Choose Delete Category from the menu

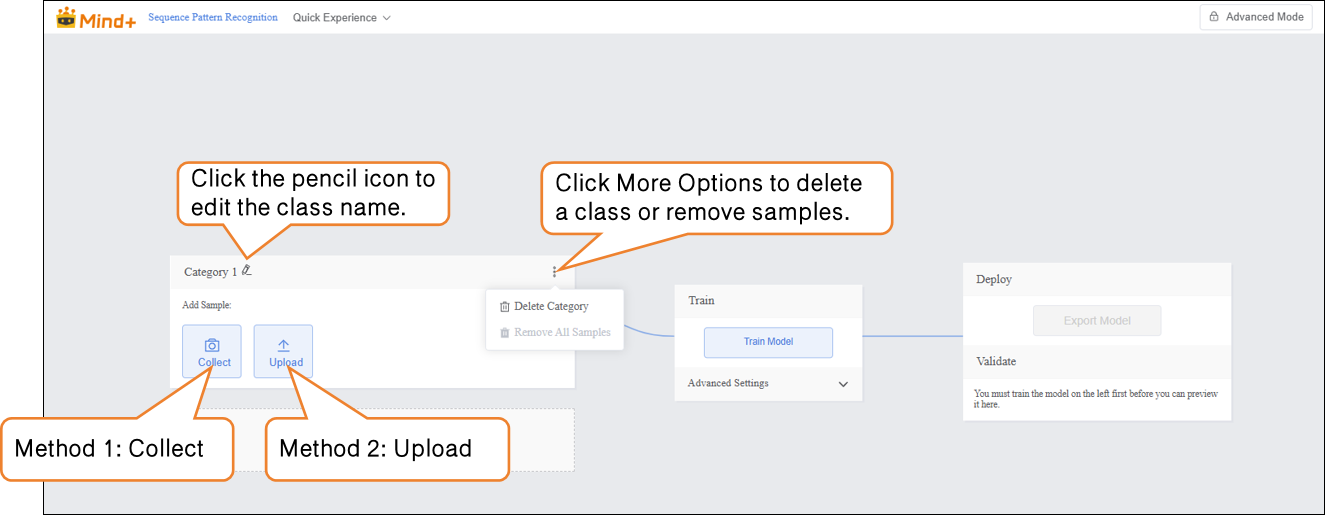click(551, 307)
